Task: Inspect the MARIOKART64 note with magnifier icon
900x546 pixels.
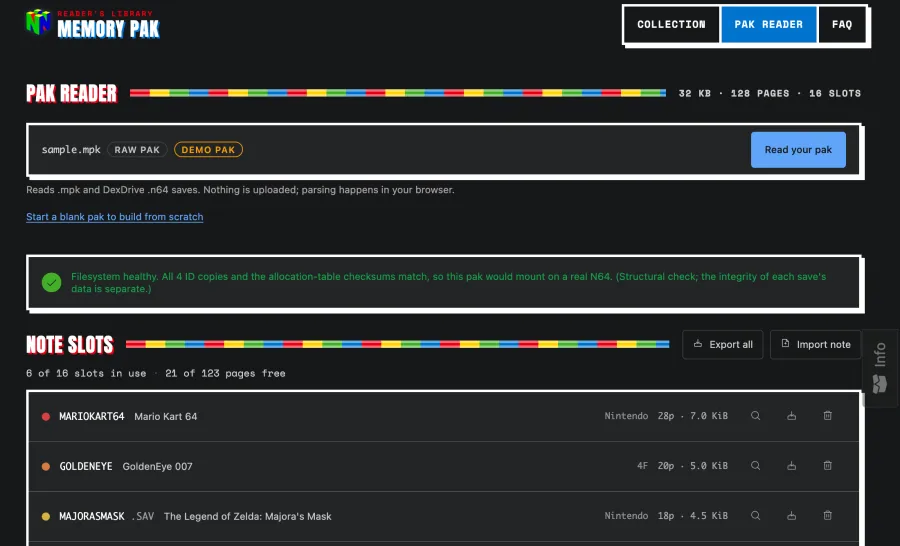Action: click(755, 416)
